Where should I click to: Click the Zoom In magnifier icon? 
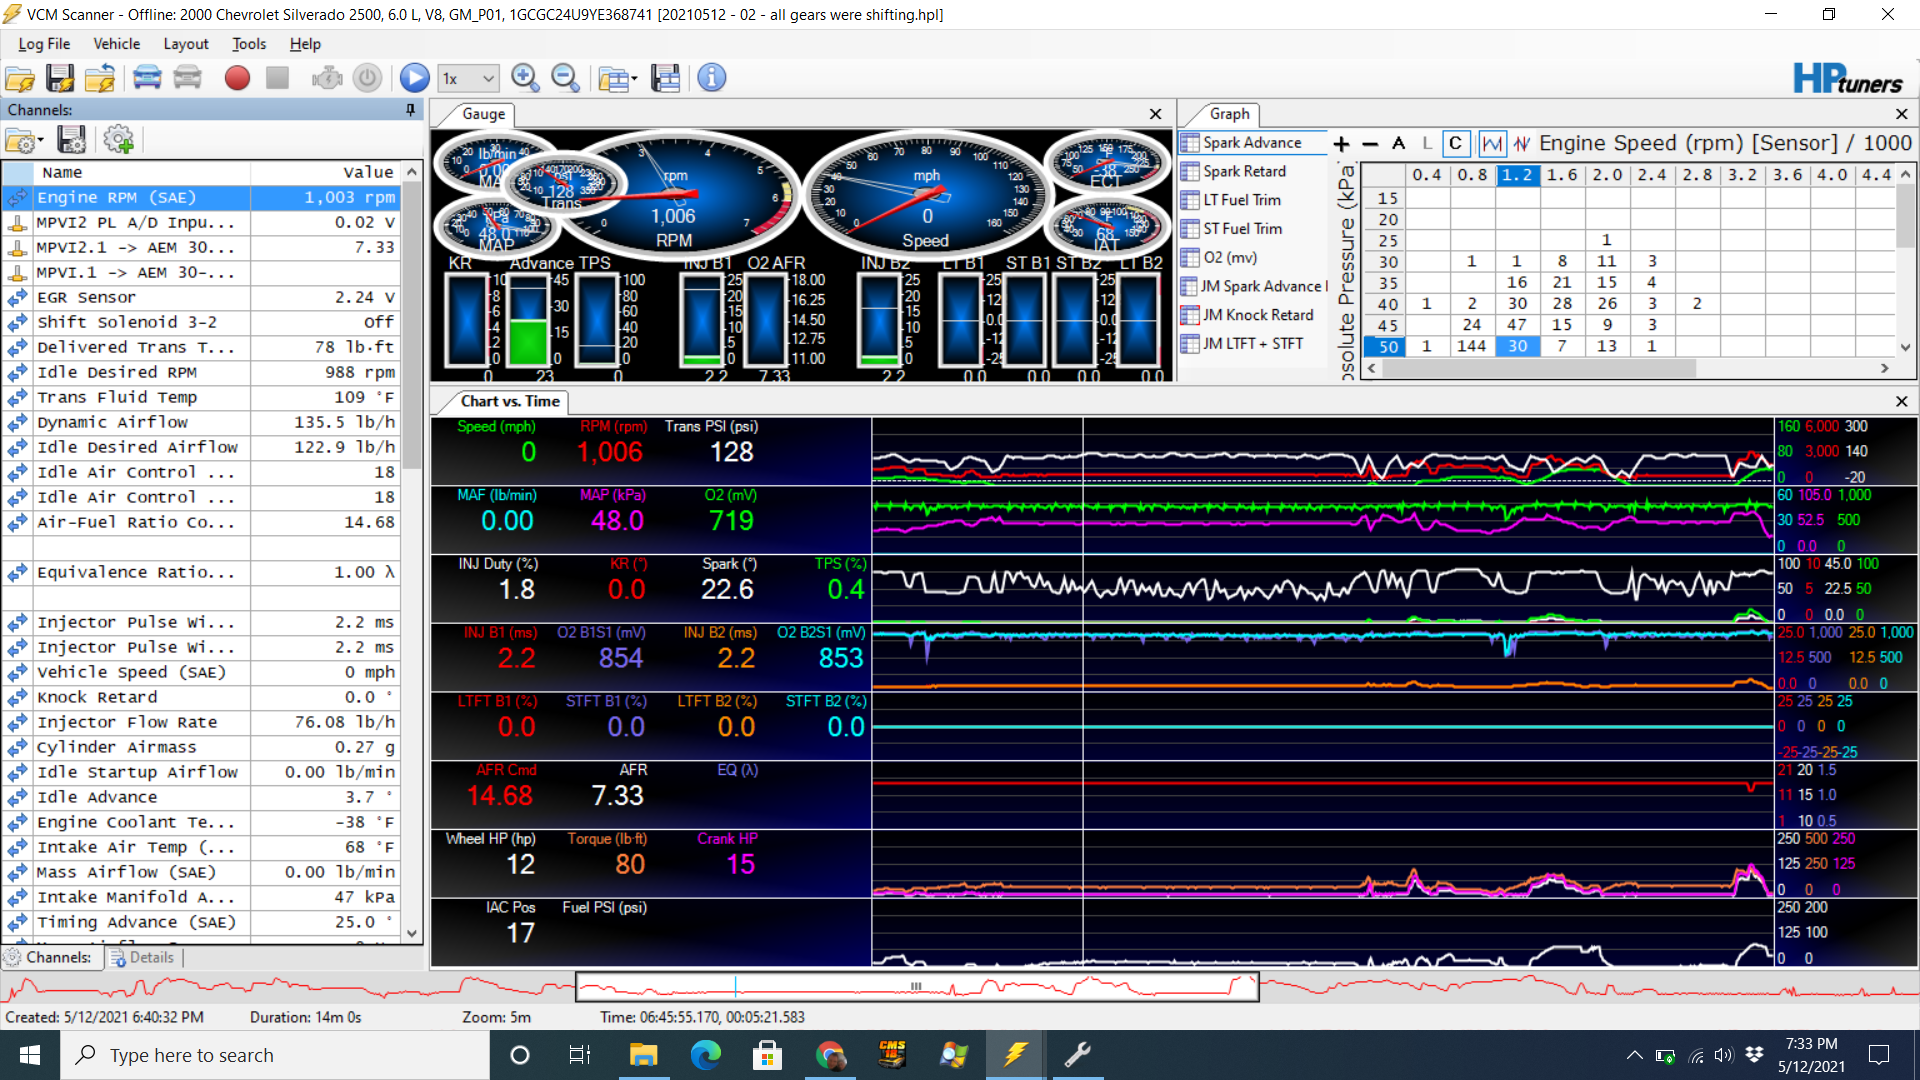pos(525,78)
